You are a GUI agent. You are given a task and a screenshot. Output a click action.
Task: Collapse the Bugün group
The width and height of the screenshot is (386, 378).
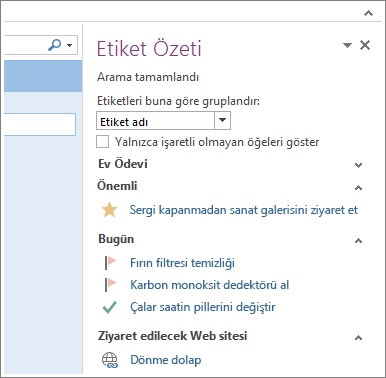(359, 241)
